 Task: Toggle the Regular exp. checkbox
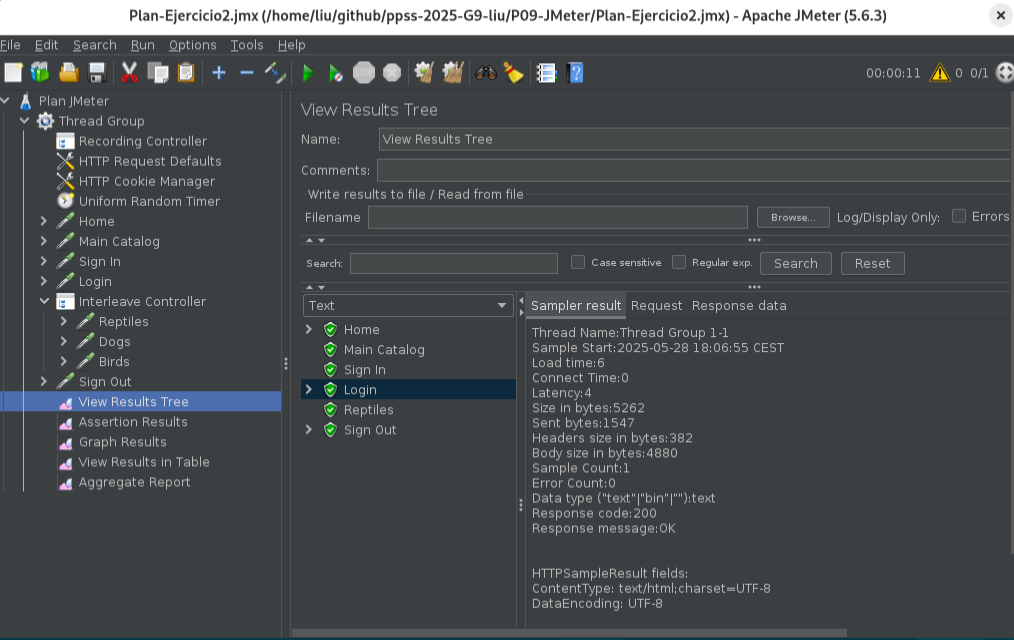pos(679,262)
